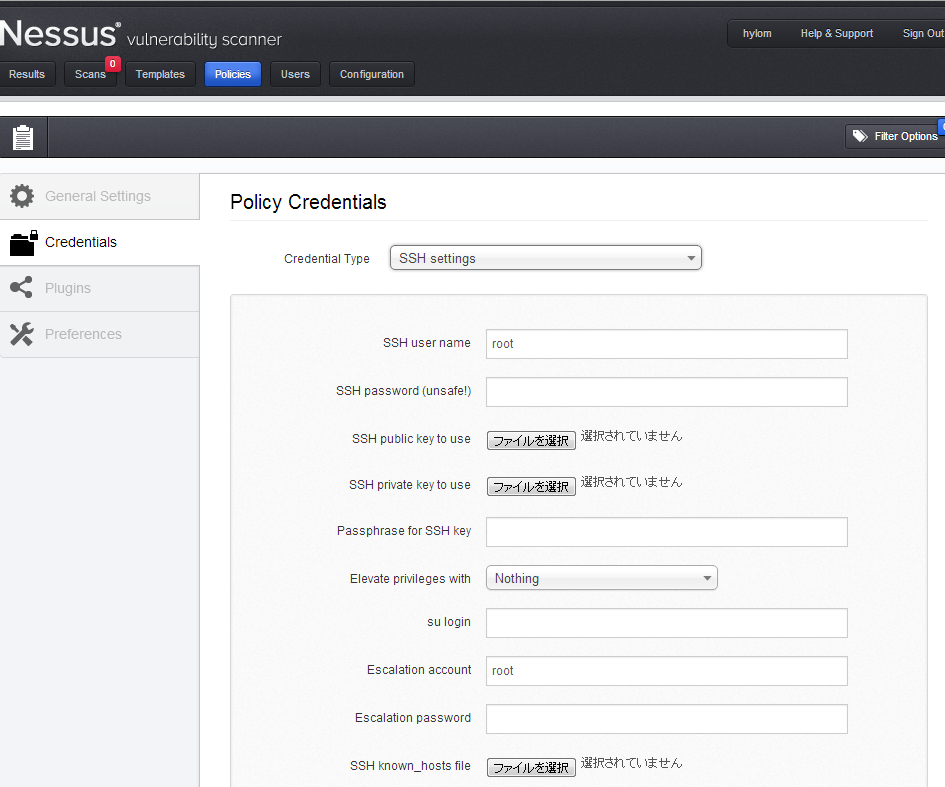Image resolution: width=945 pixels, height=787 pixels.
Task: Click the Policy Credentials heading
Action: click(308, 202)
